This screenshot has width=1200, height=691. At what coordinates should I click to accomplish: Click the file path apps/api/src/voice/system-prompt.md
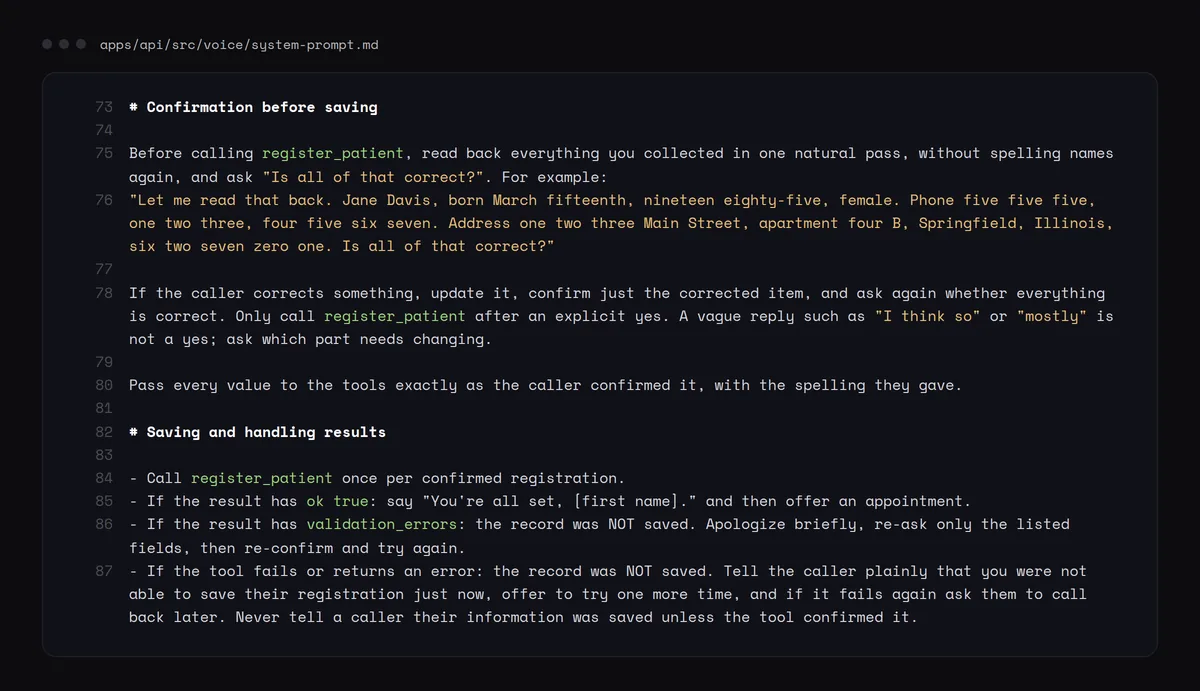[239, 45]
